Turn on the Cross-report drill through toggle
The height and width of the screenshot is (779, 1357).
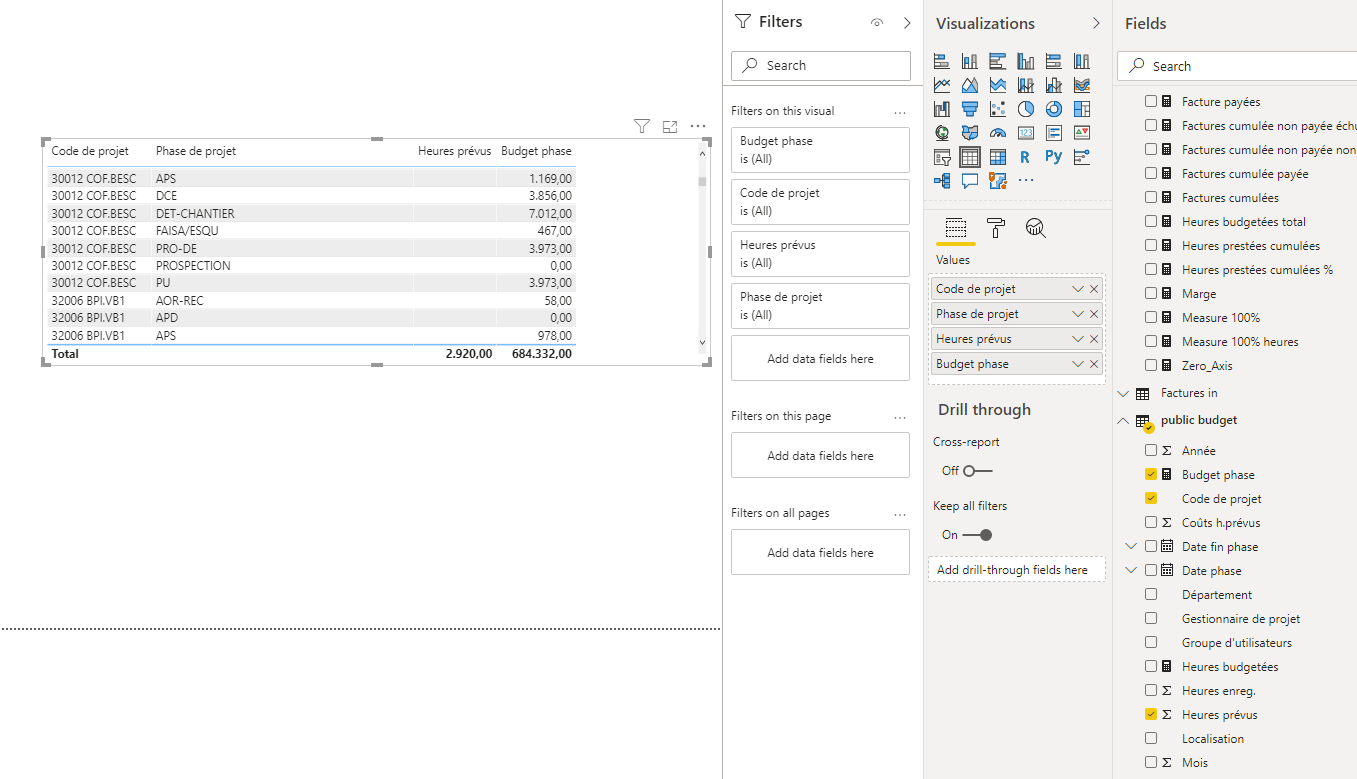click(978, 471)
